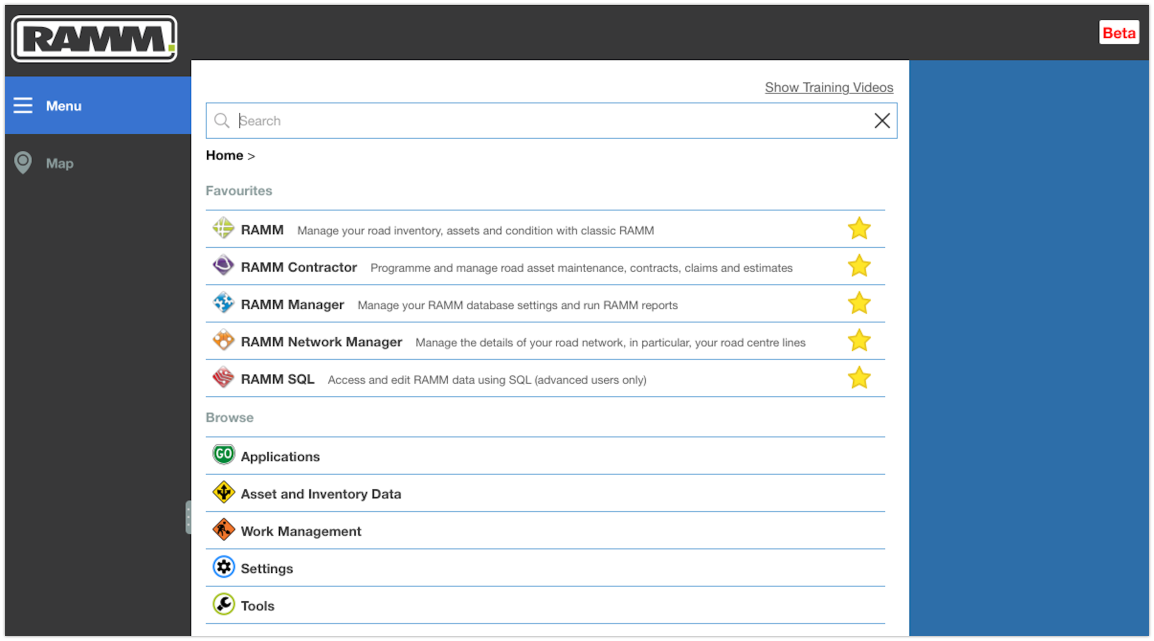
Task: Click the Asset and Inventory Data sign icon
Action: (223, 492)
